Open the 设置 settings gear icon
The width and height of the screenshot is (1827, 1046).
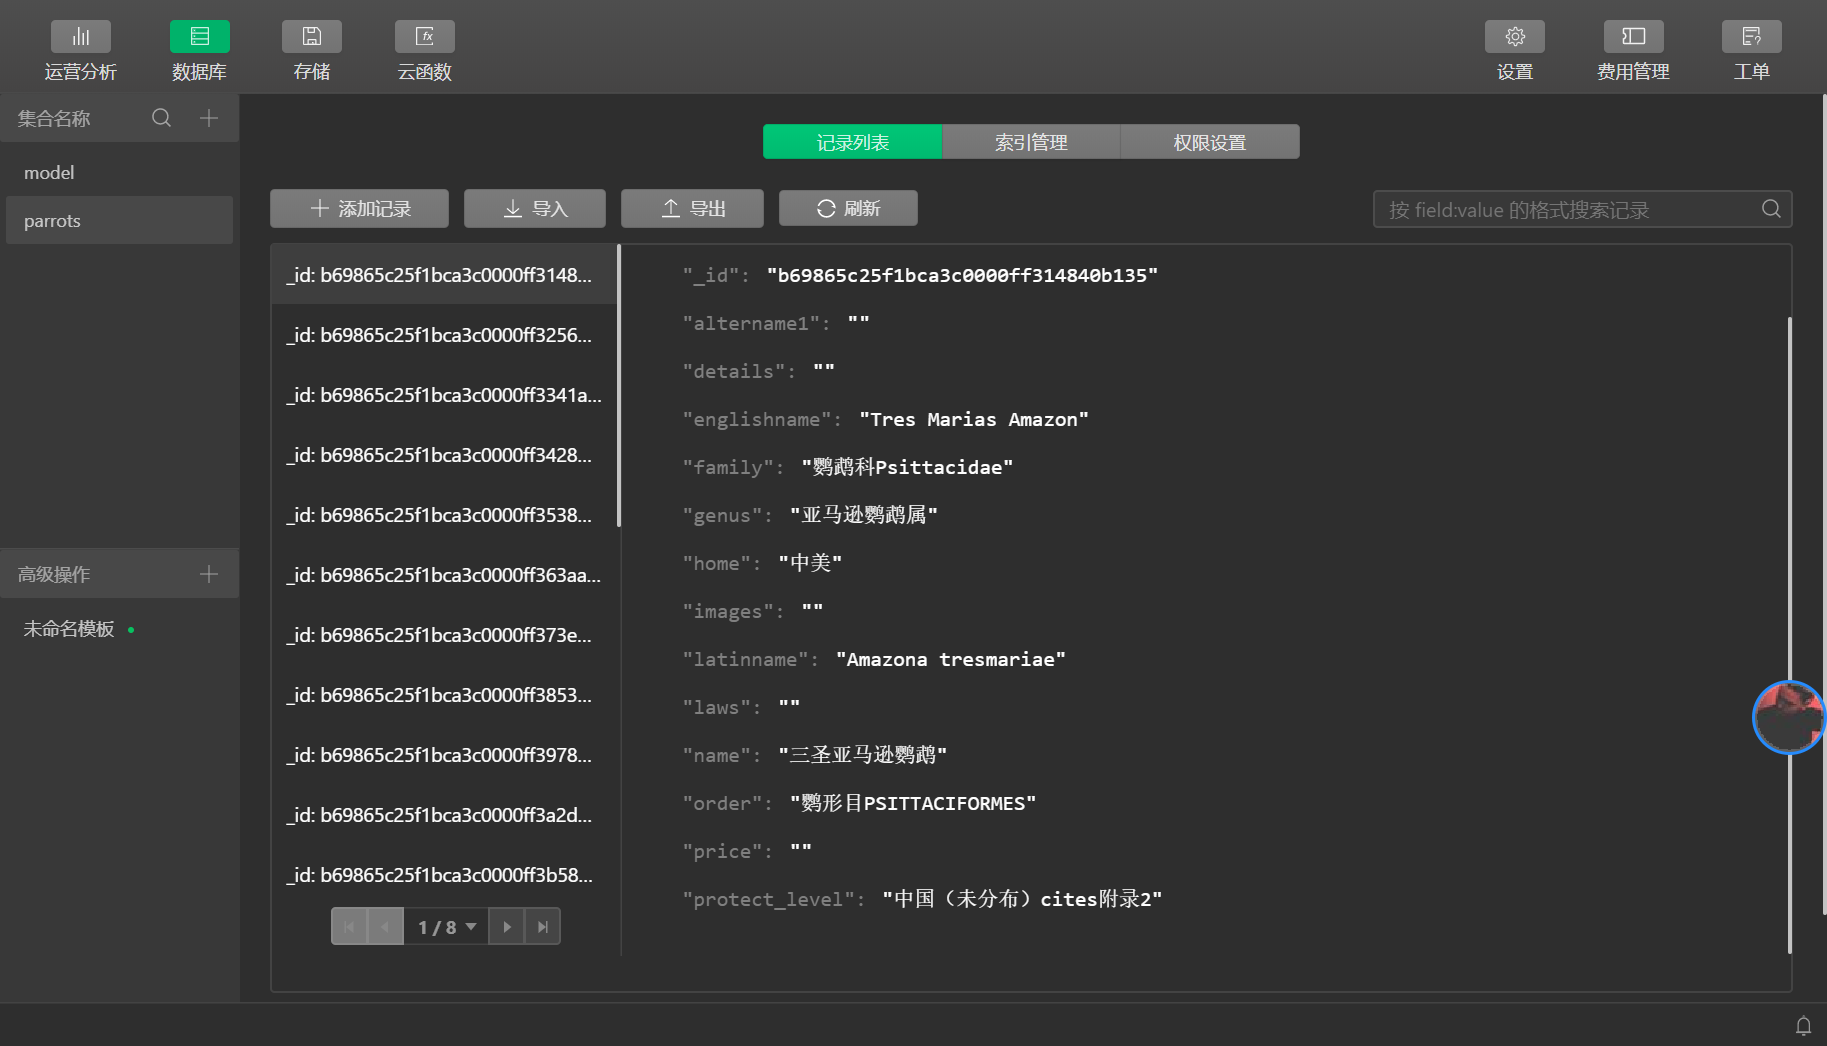pyautogui.click(x=1515, y=37)
